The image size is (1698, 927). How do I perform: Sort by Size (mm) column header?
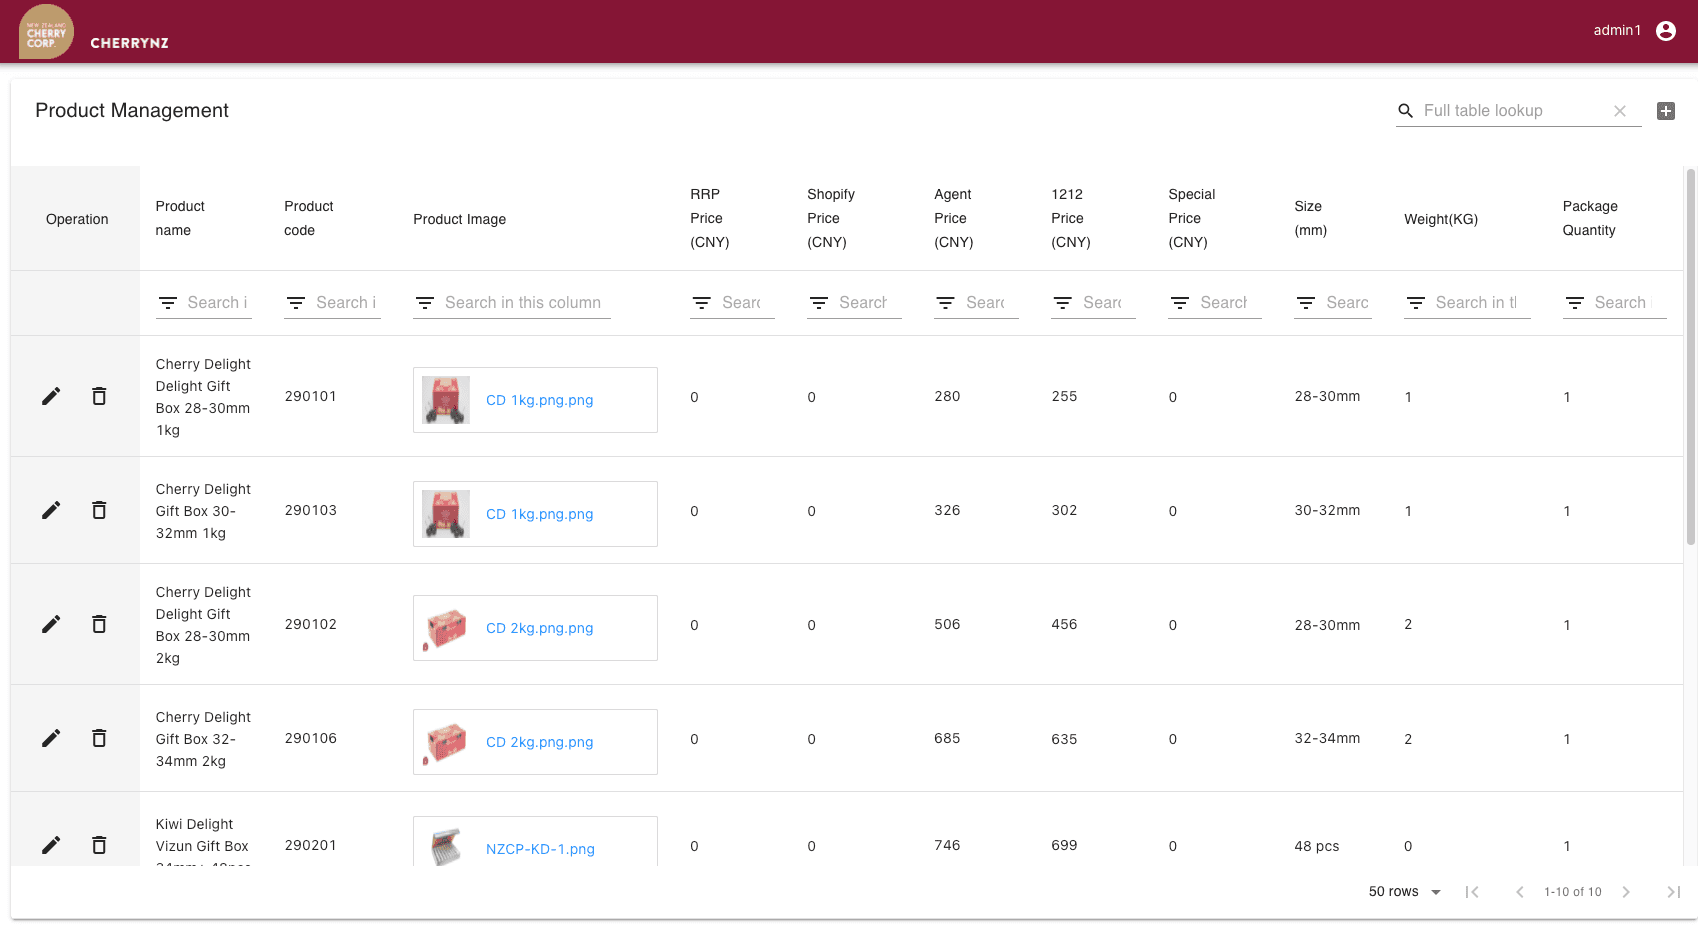point(1310,218)
